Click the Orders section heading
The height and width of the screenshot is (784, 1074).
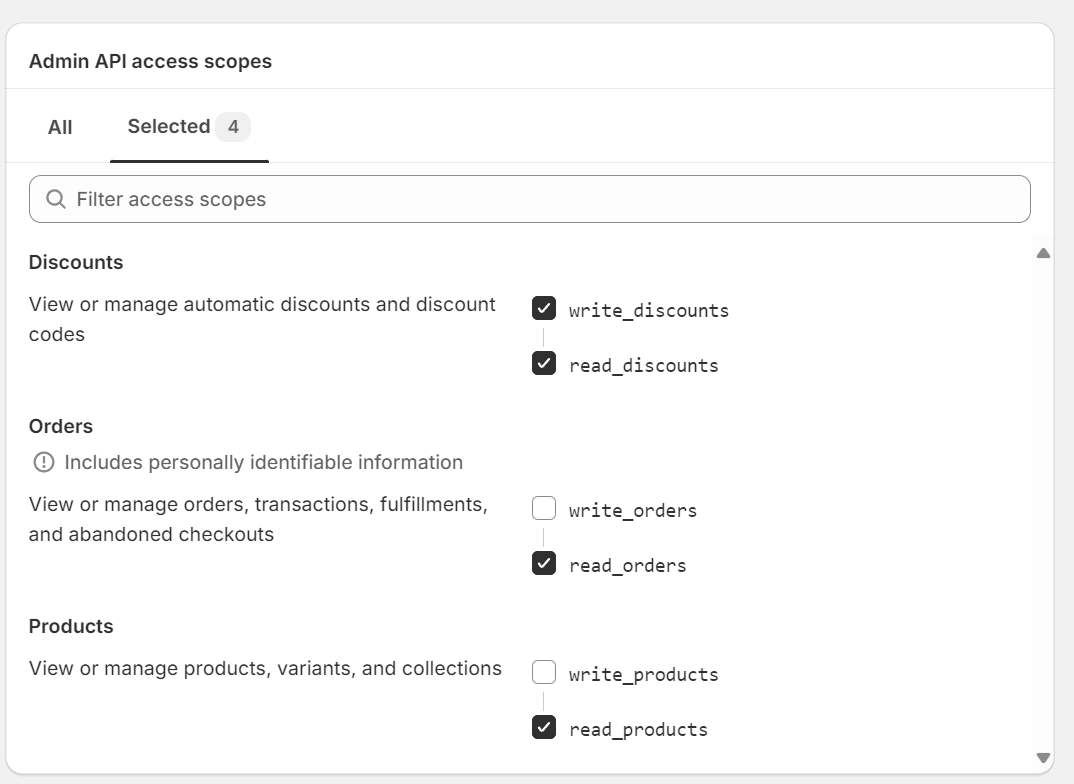[x=61, y=426]
